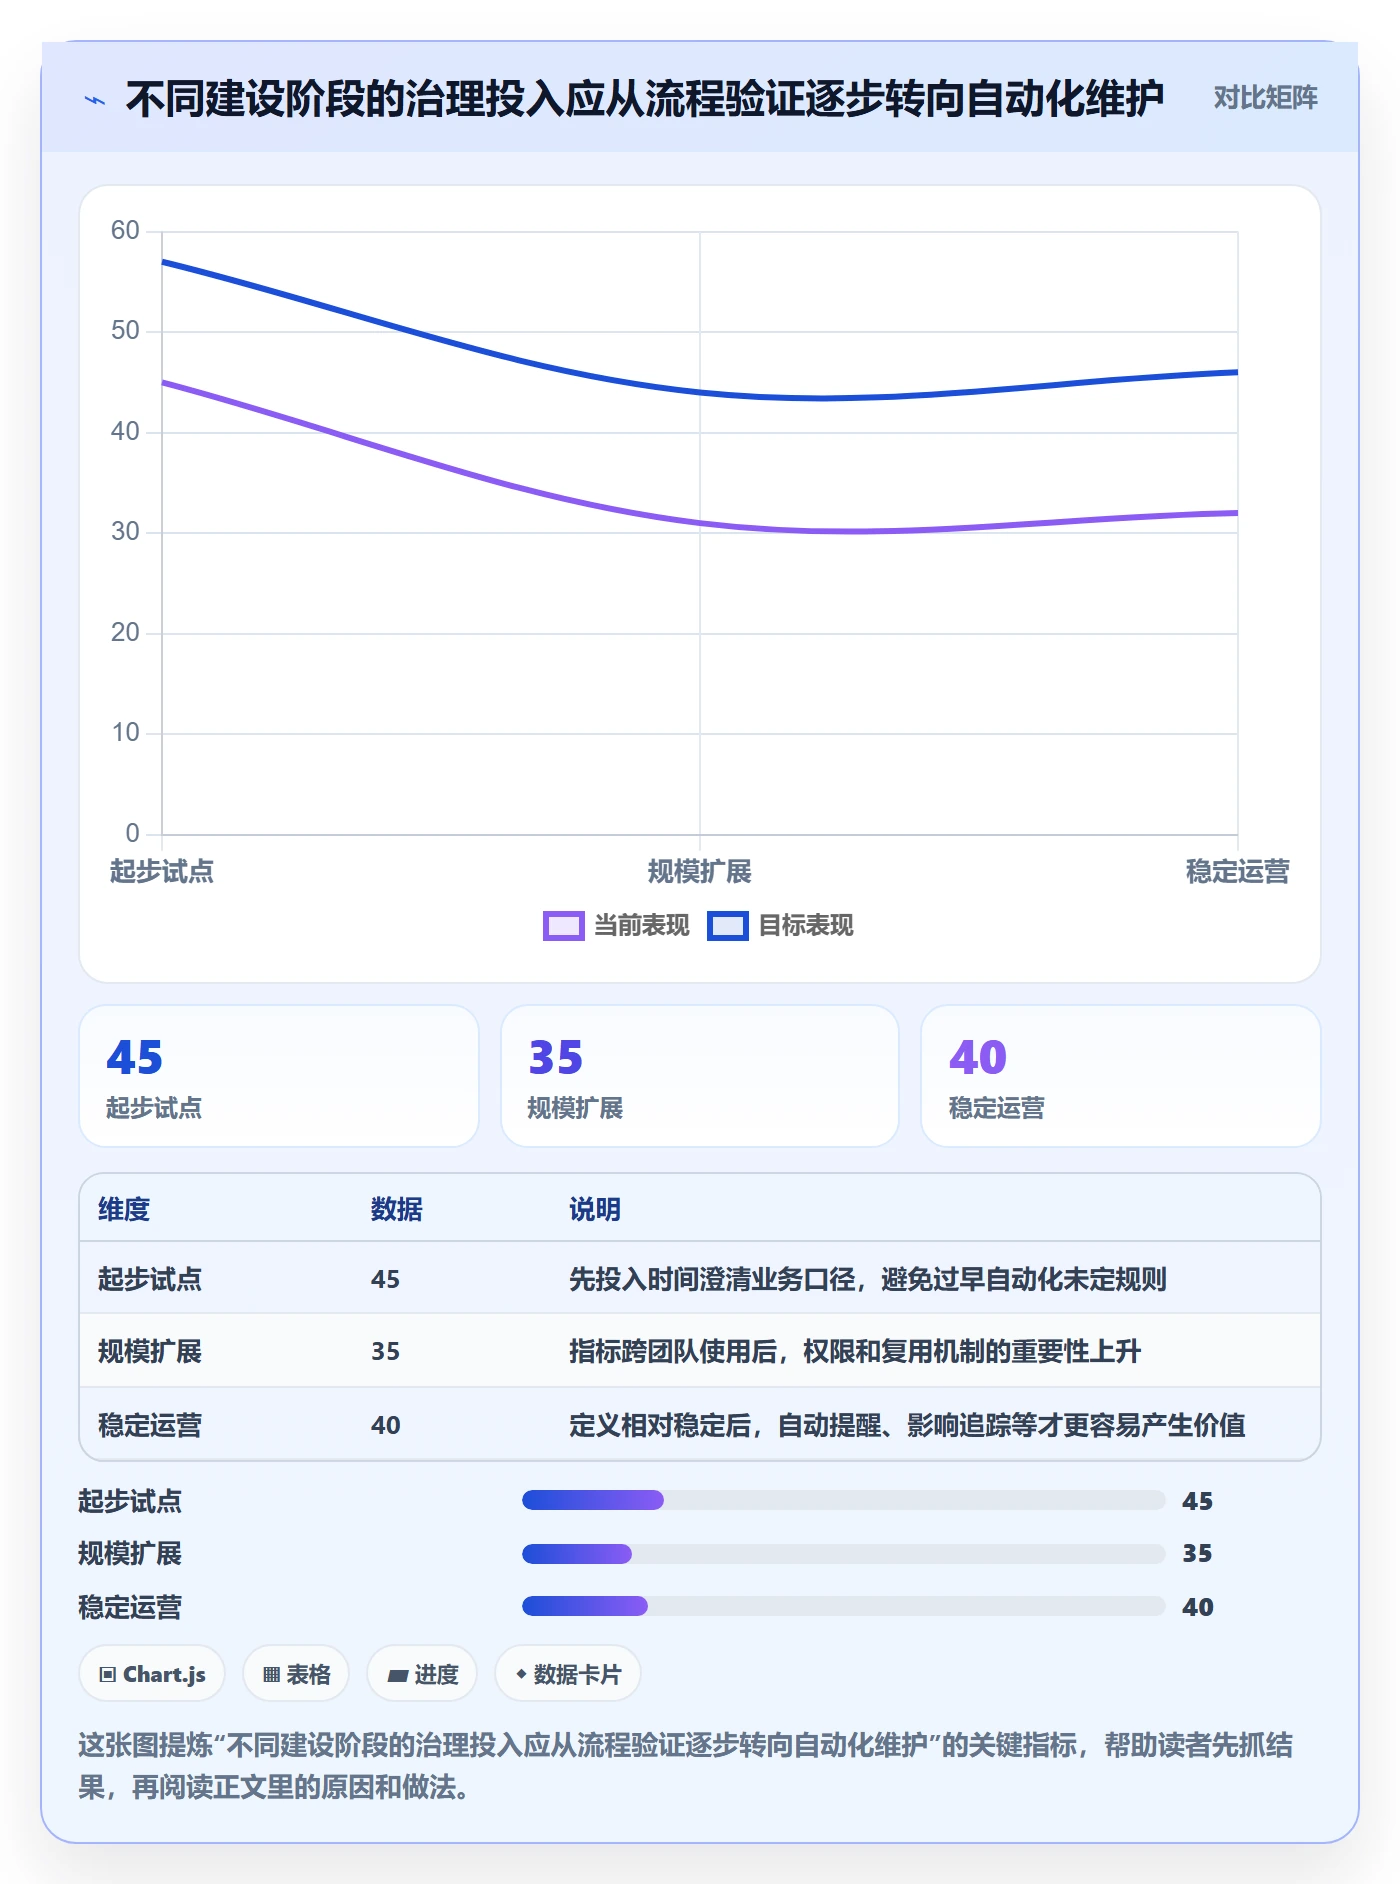Click the 稳定运营 progress bar
The height and width of the screenshot is (1884, 1400).
(x=844, y=1606)
